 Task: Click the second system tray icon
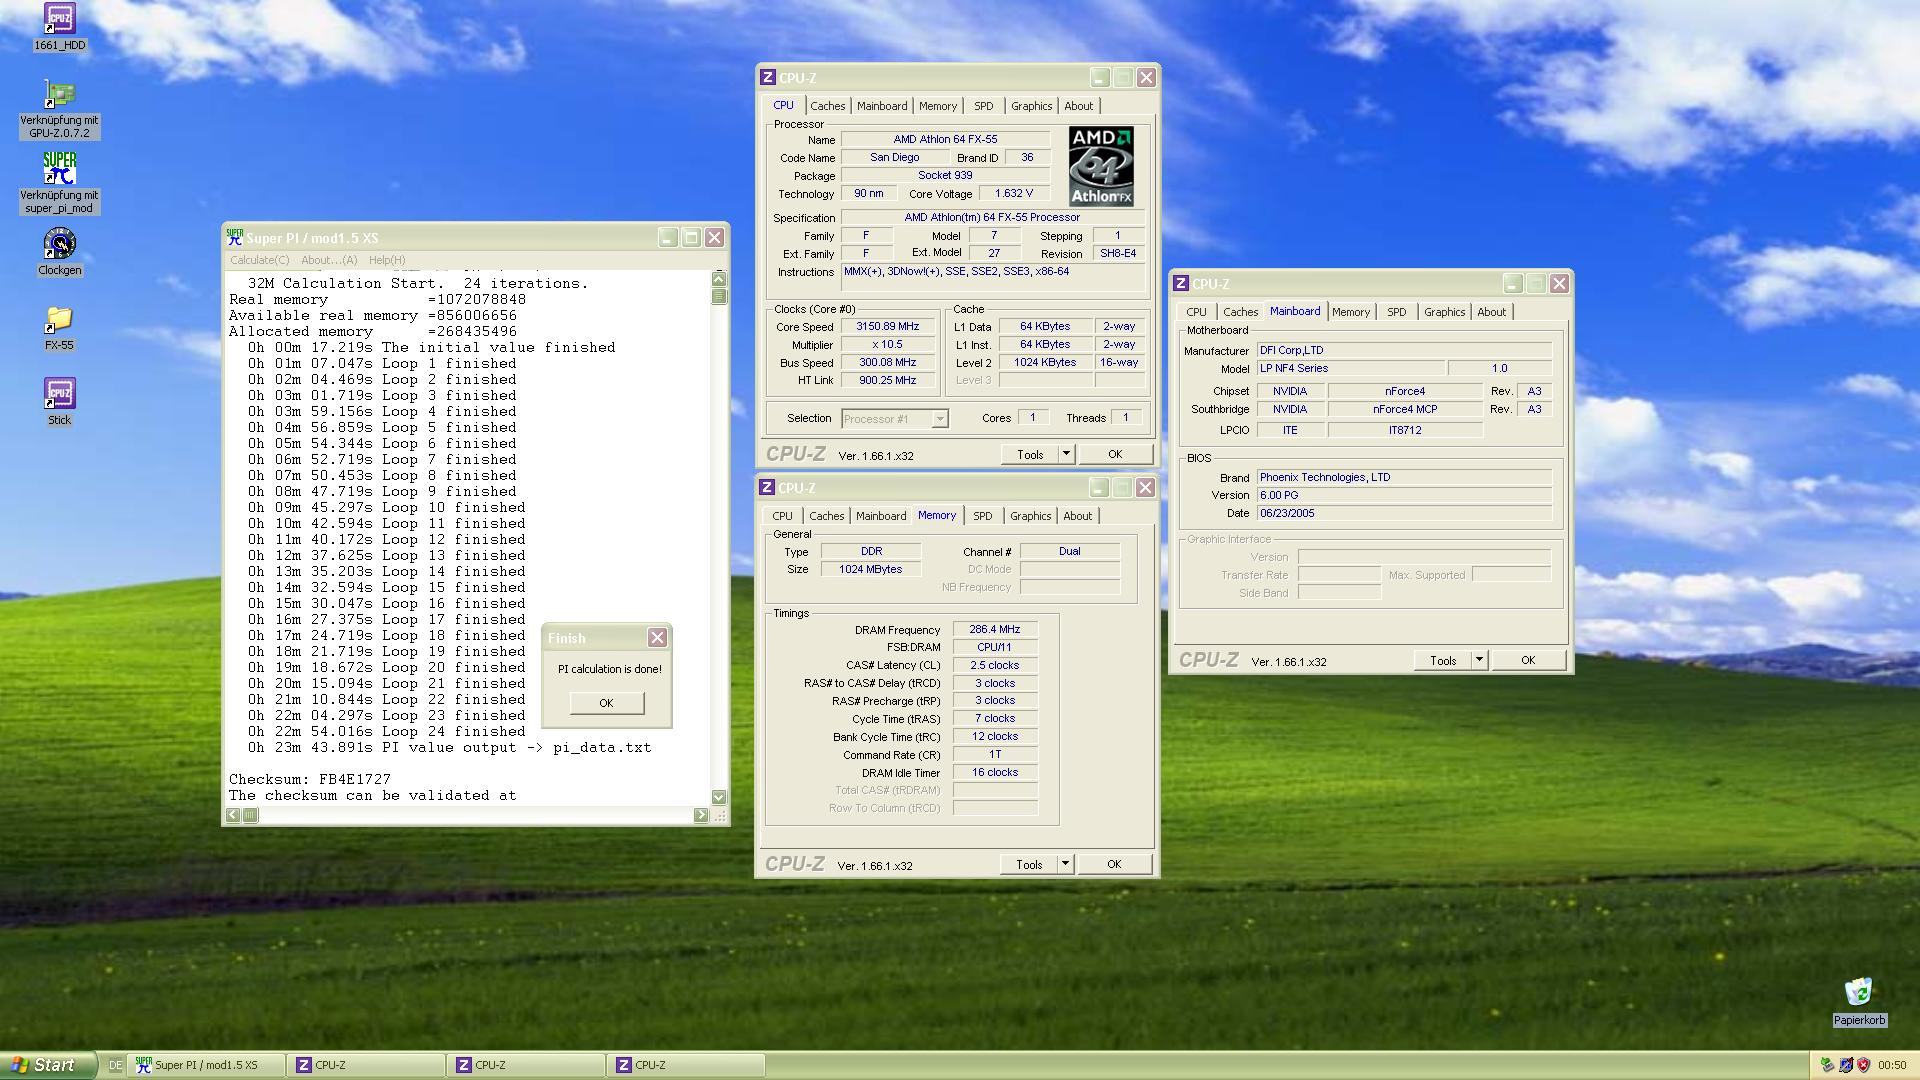click(x=1845, y=1065)
